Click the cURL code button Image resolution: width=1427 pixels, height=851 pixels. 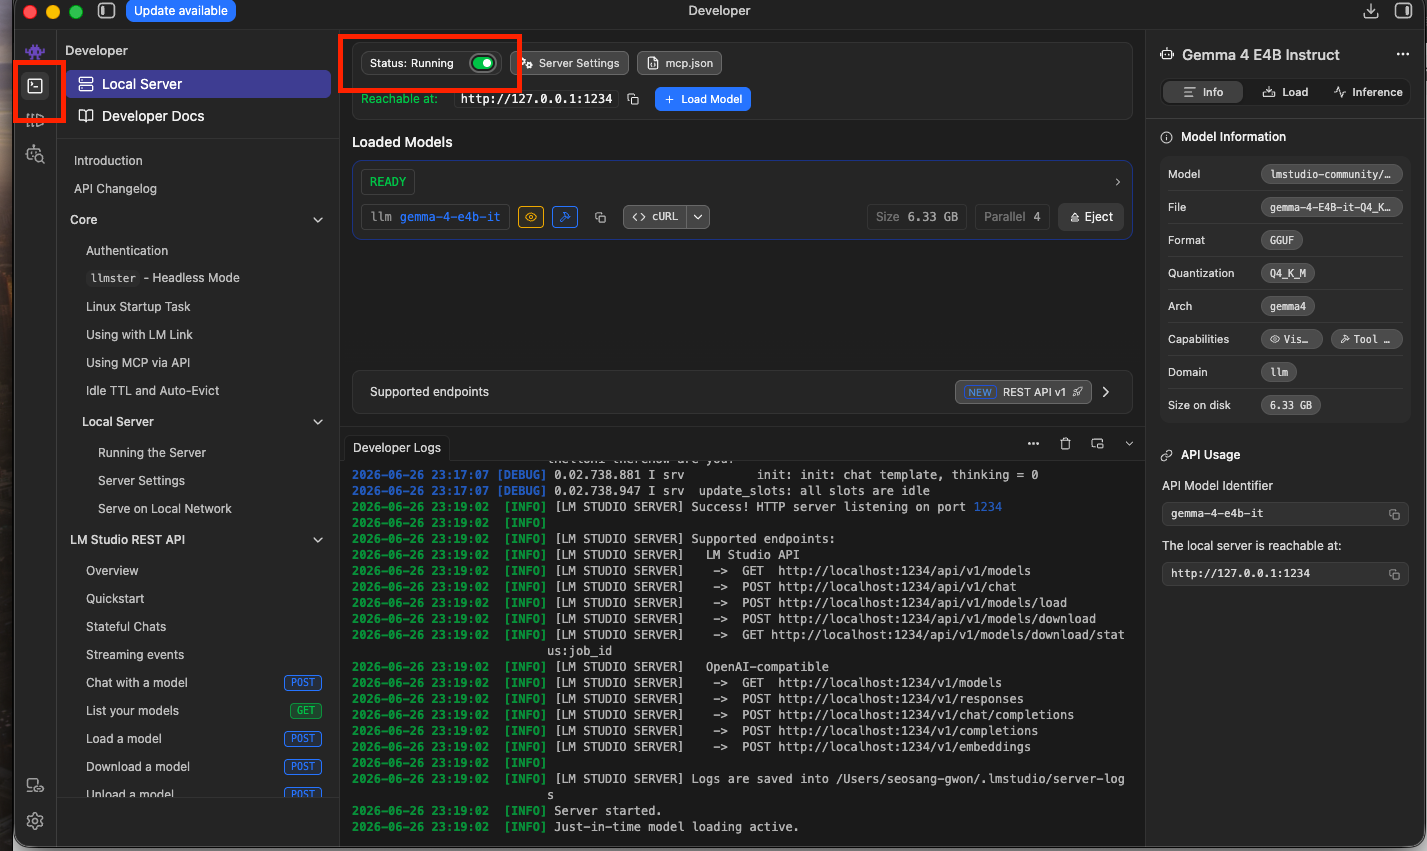point(655,217)
